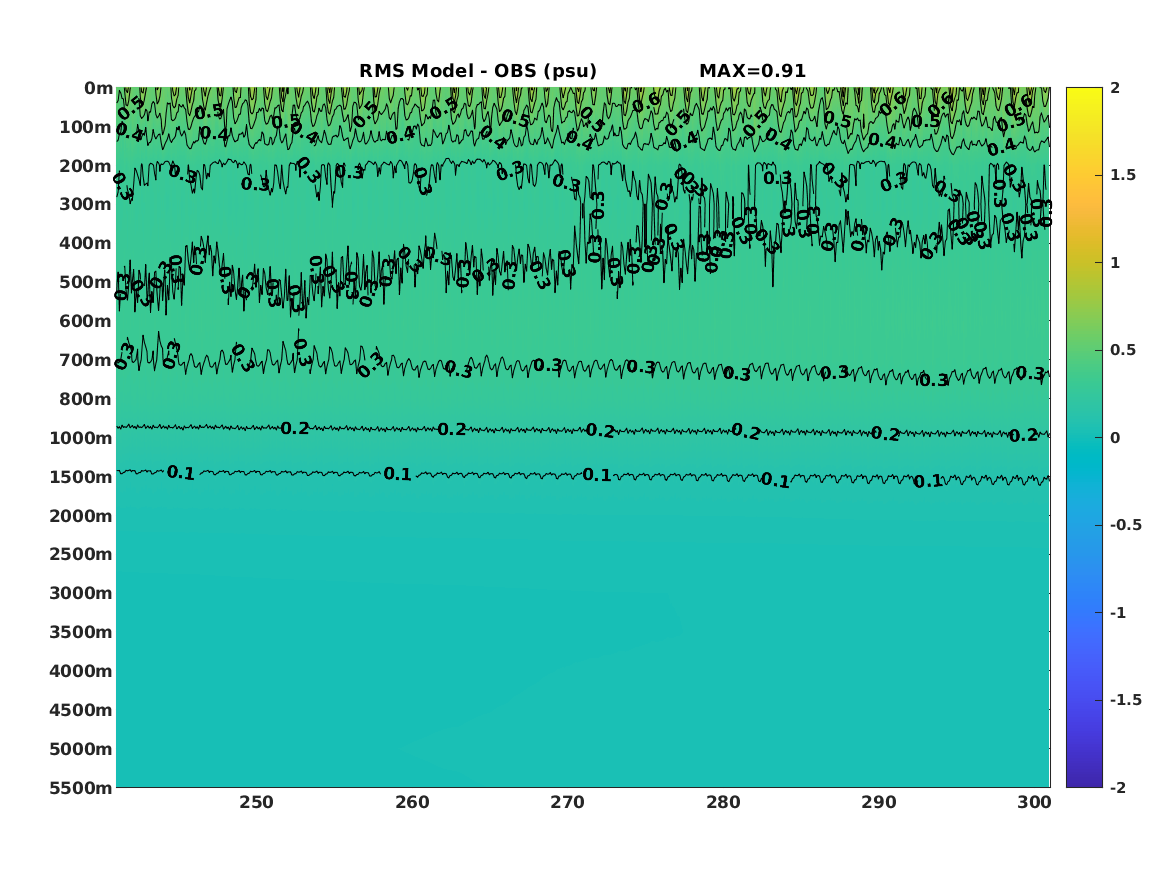
Task: Click the '270' horizontal axis tick label
Action: (x=568, y=803)
